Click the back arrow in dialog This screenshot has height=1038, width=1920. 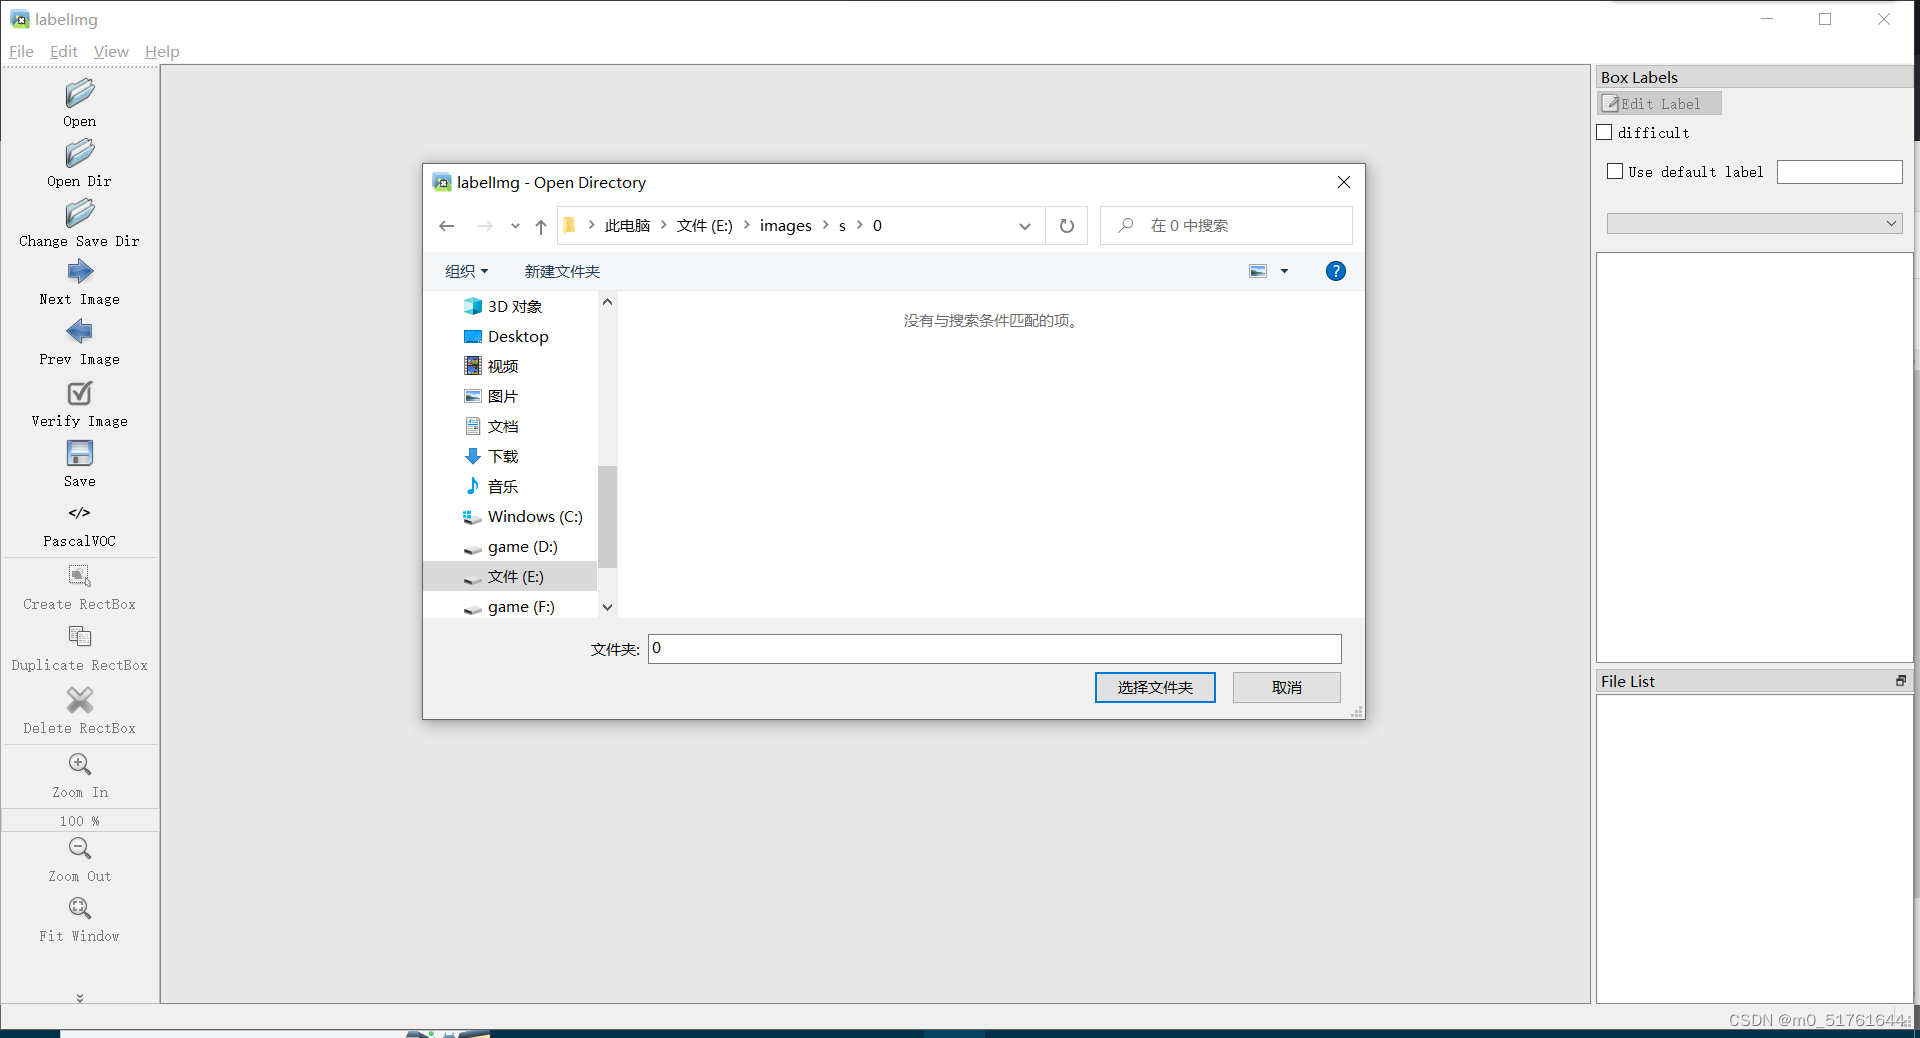point(447,226)
